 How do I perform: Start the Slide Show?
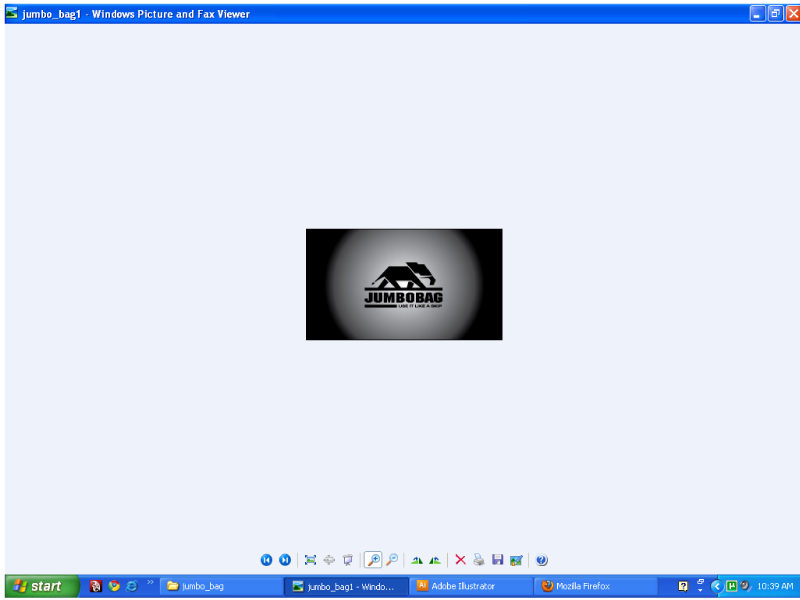click(348, 560)
